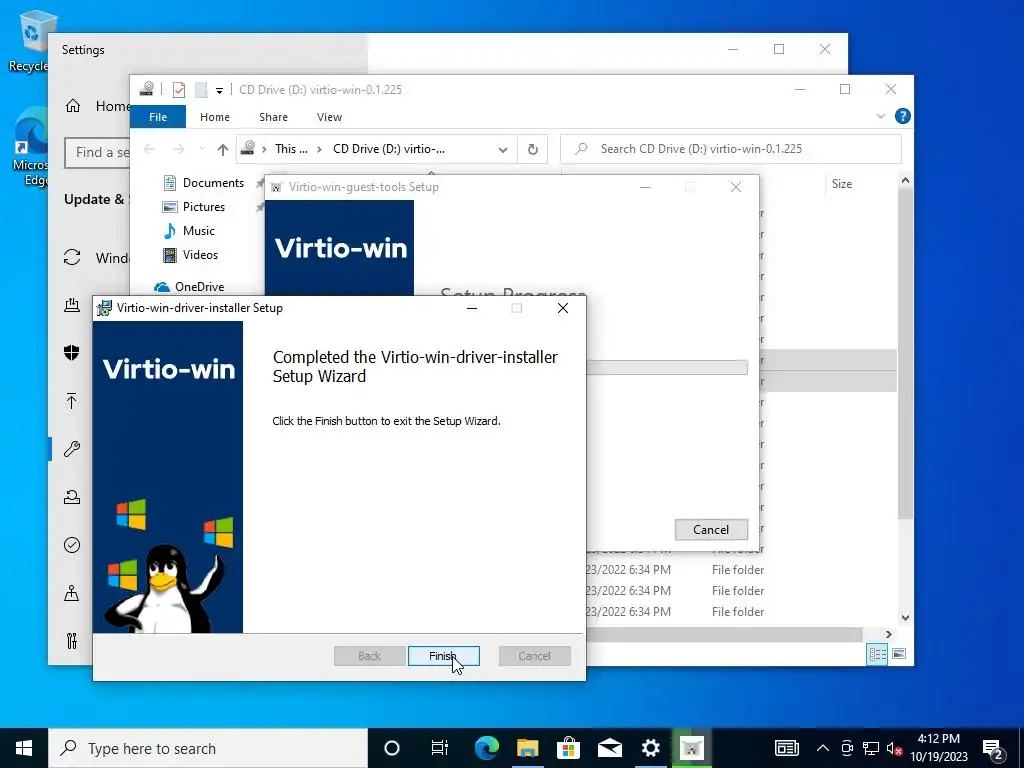Open Microsoft Store from taskbar
The image size is (1024, 768).
[x=569, y=748]
